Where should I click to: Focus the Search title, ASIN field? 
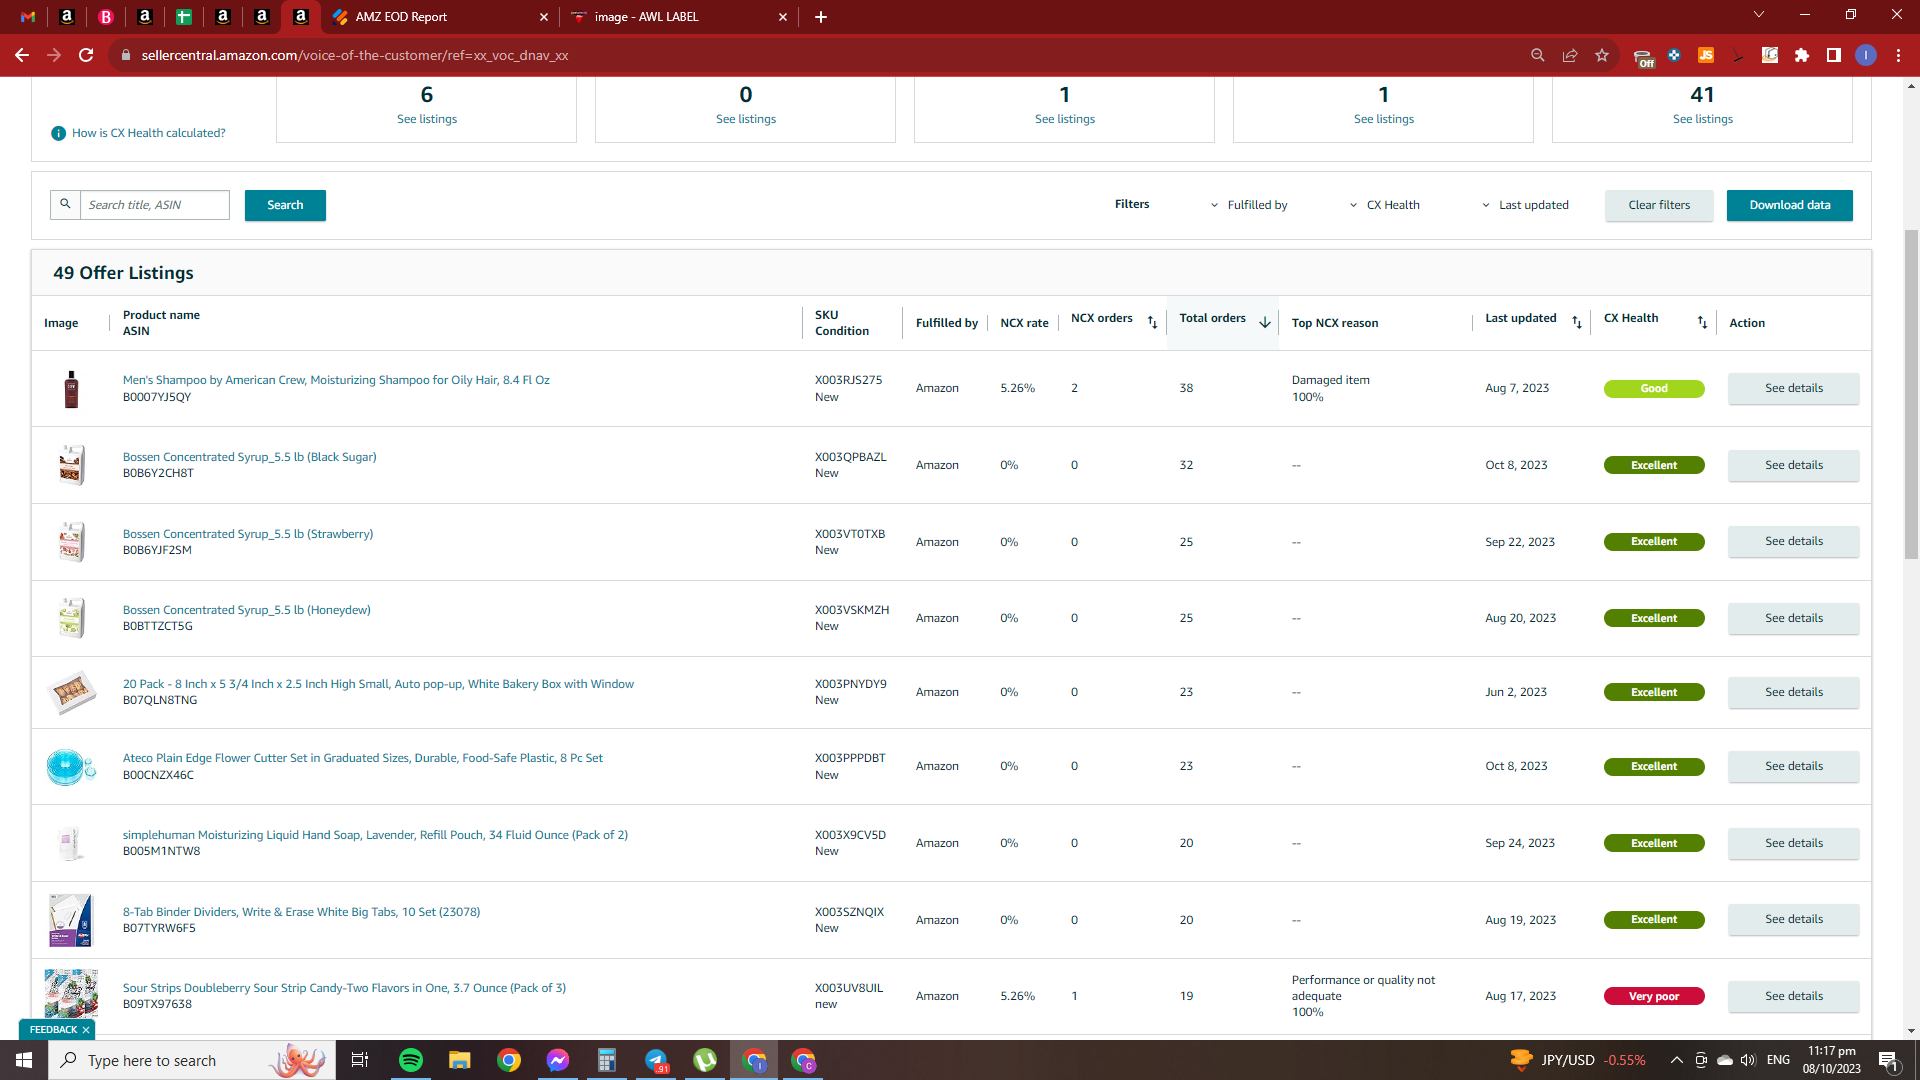point(155,205)
